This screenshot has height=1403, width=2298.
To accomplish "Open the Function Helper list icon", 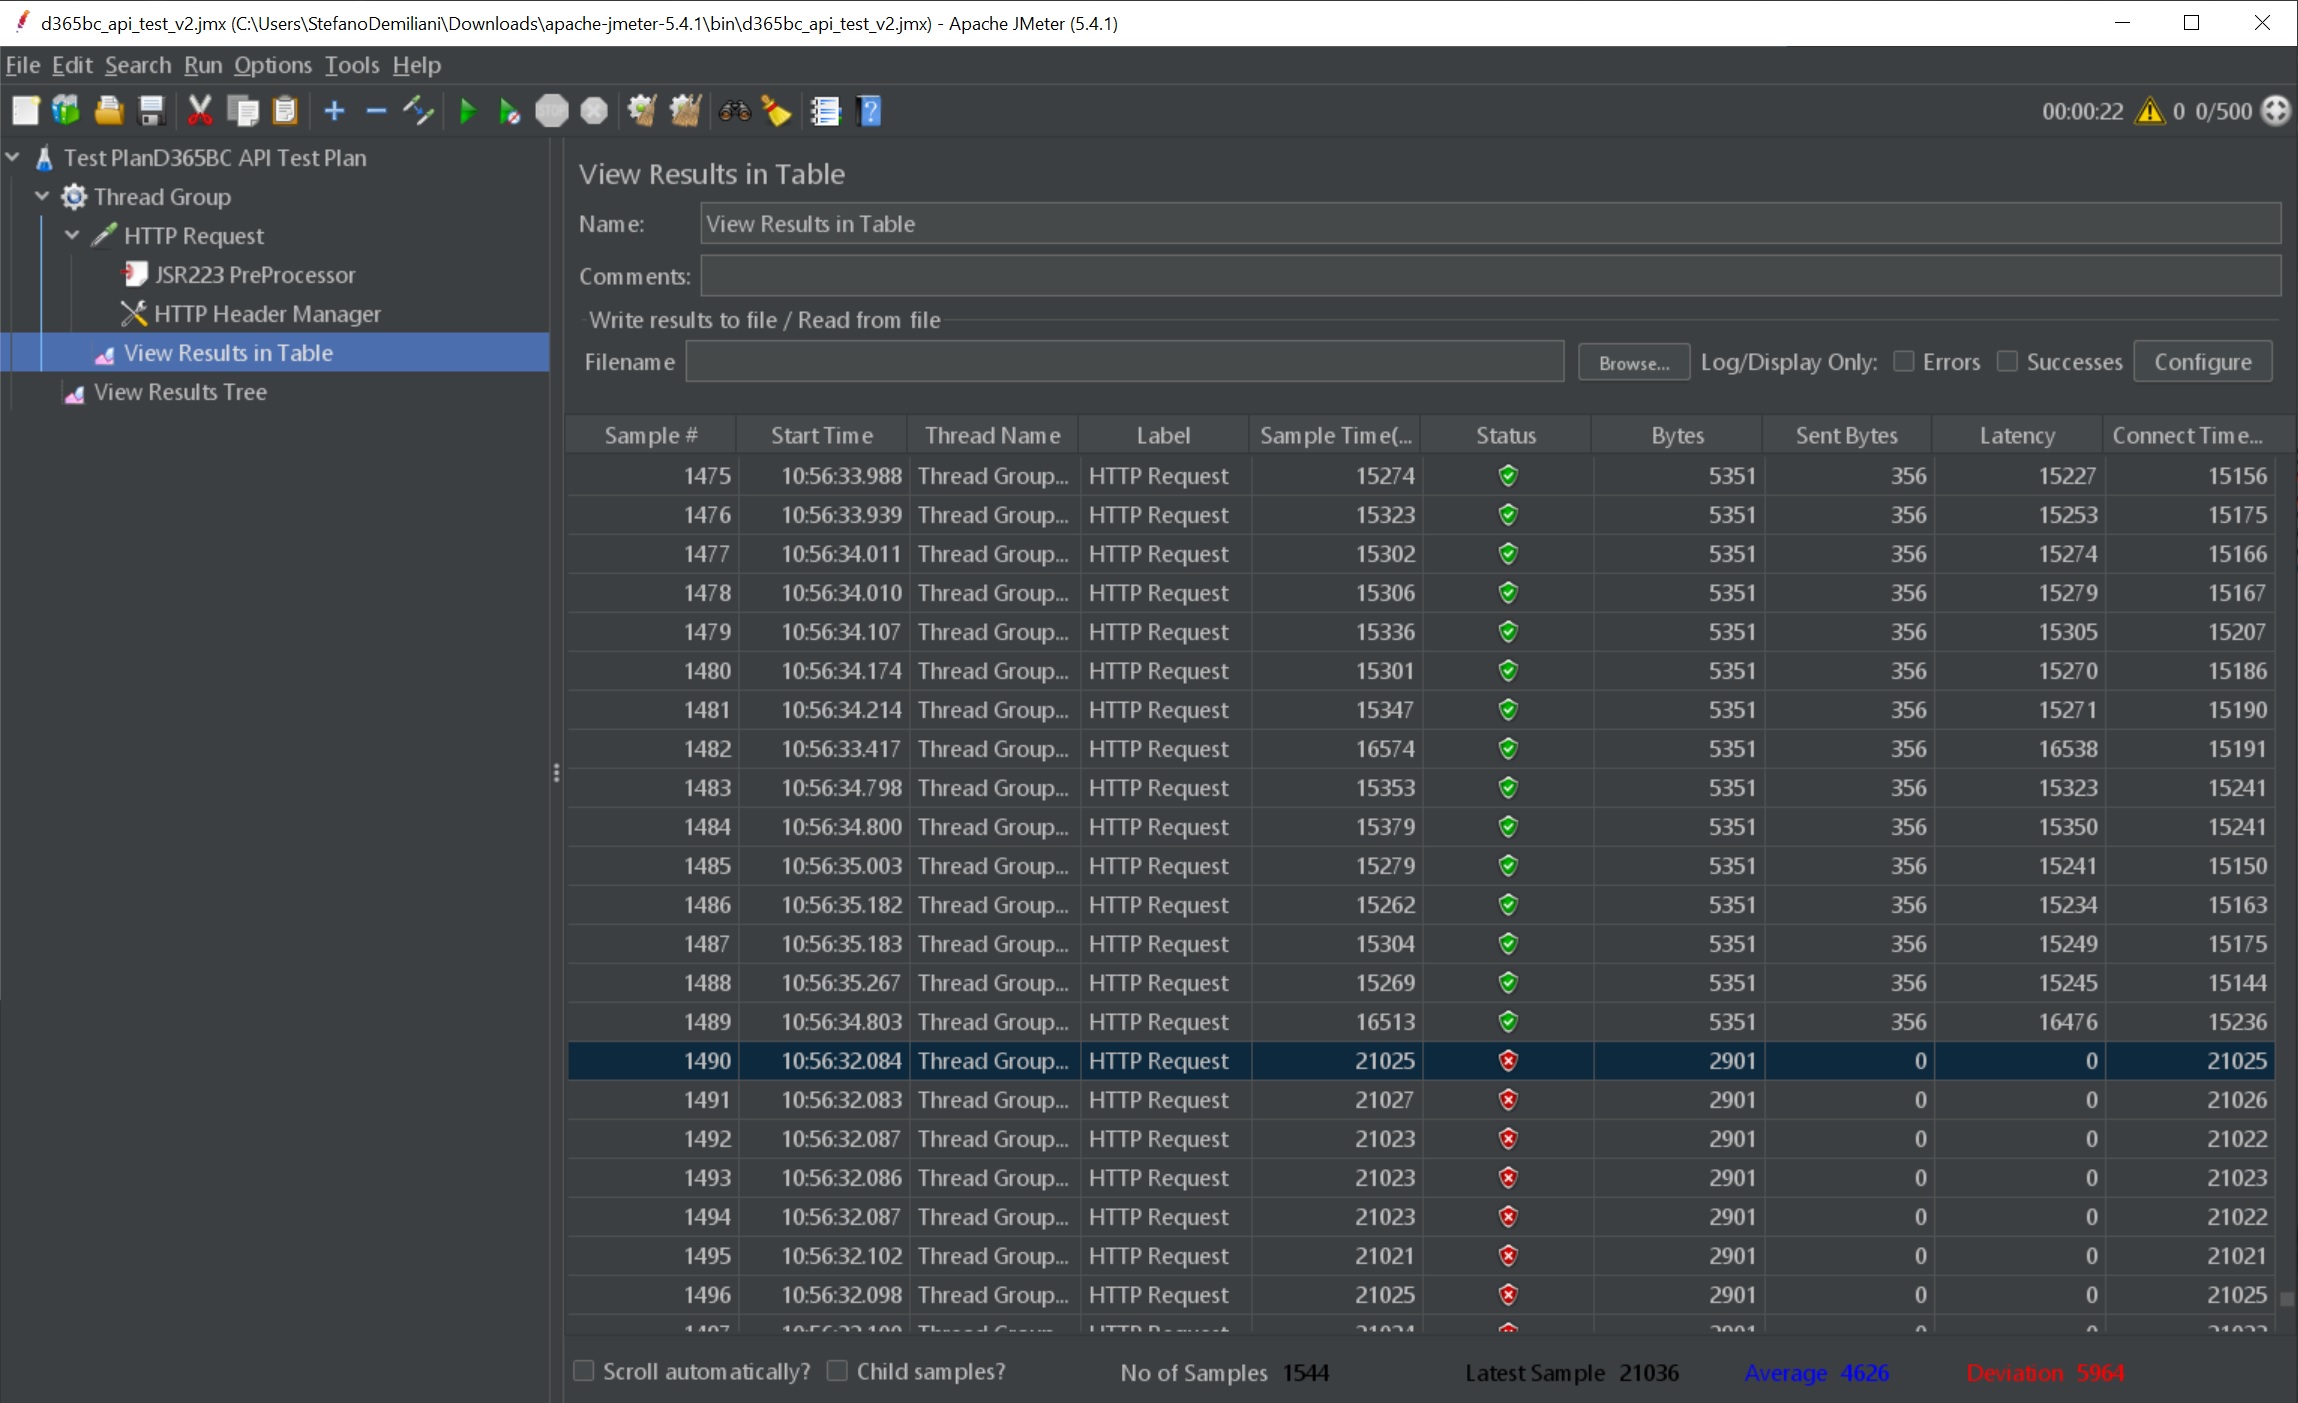I will coord(825,111).
